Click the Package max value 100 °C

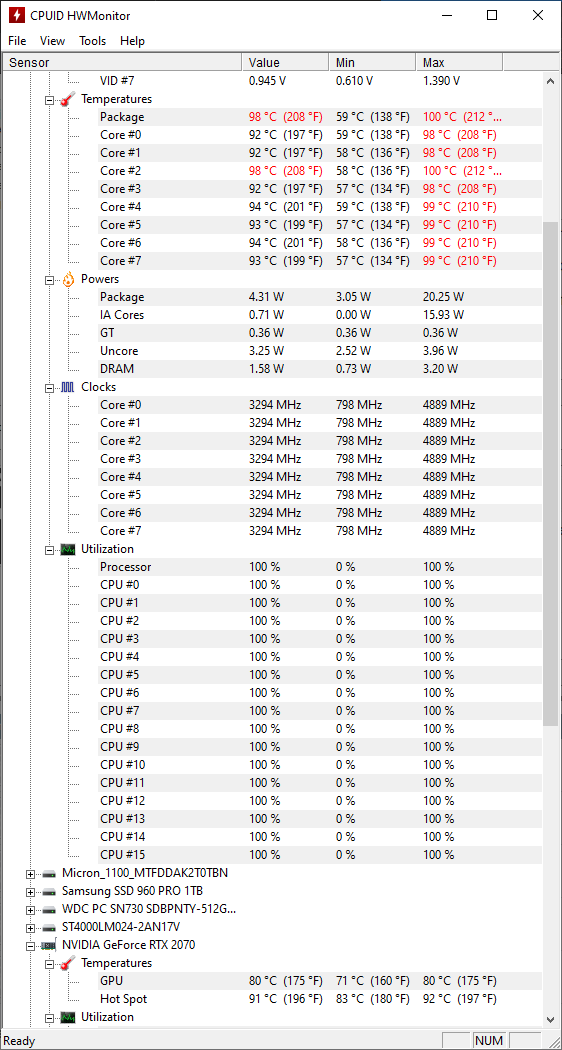point(462,117)
